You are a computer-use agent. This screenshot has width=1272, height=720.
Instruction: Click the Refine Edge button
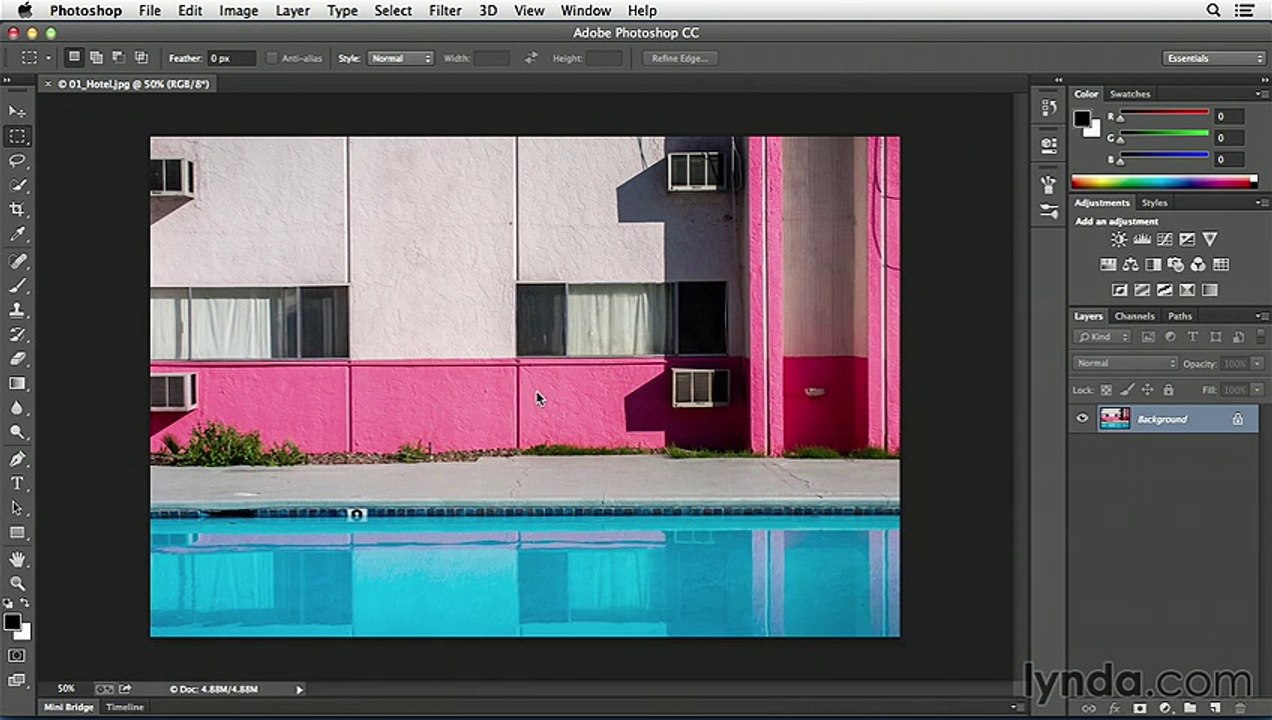[680, 58]
